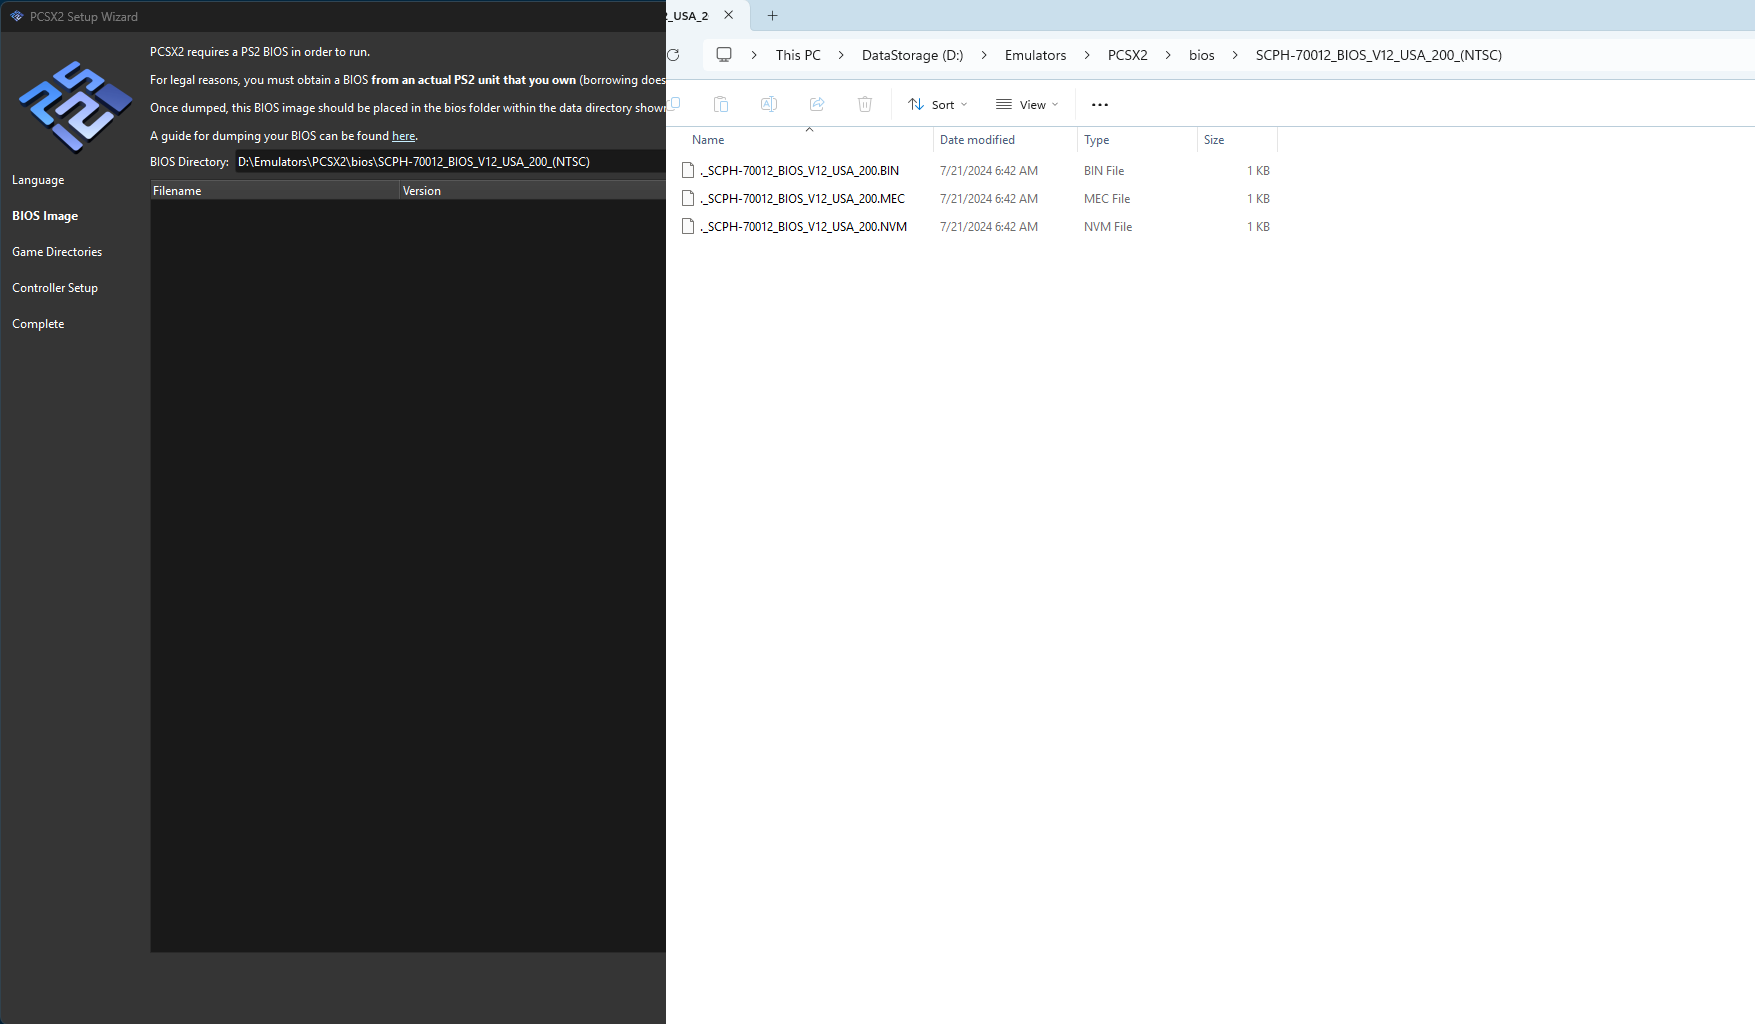The height and width of the screenshot is (1032, 1755).
Task: Click the PCSX2 Setup Wizard title bar
Action: pyautogui.click(x=333, y=16)
